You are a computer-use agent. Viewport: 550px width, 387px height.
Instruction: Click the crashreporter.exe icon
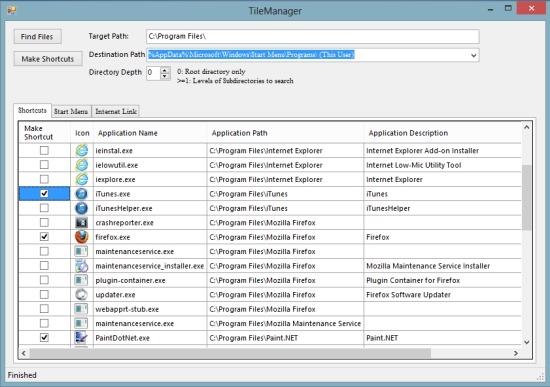(82, 222)
